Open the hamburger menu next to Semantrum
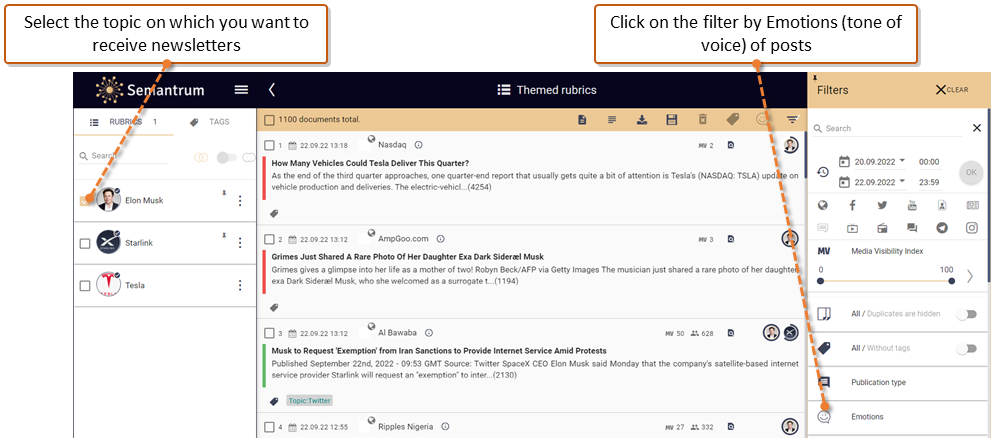The width and height of the screenshot is (992, 438). (241, 90)
